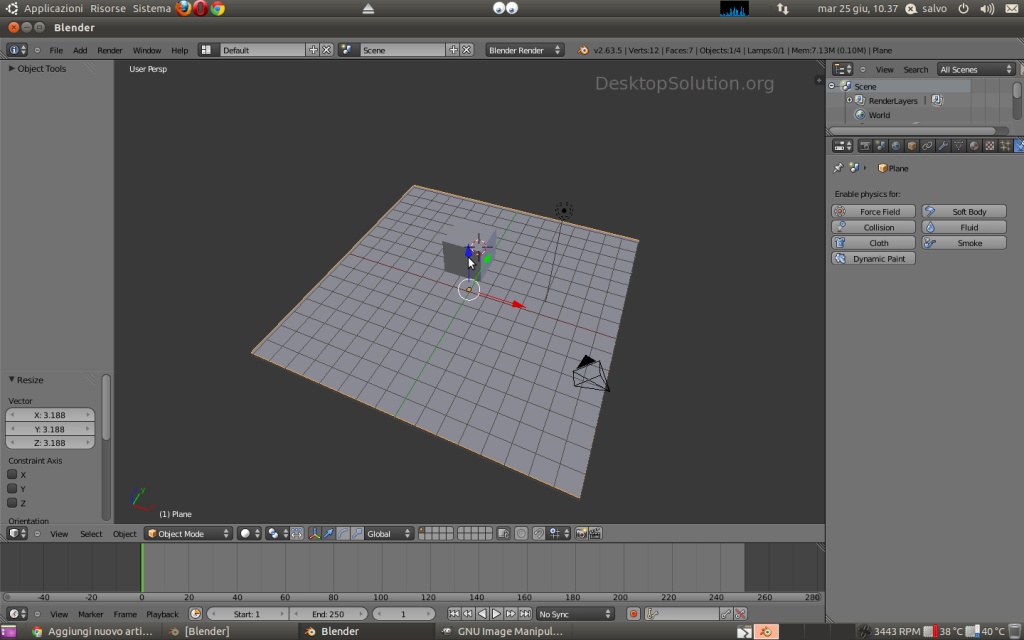
Task: Expand the RenderLayers tree item
Action: point(849,101)
